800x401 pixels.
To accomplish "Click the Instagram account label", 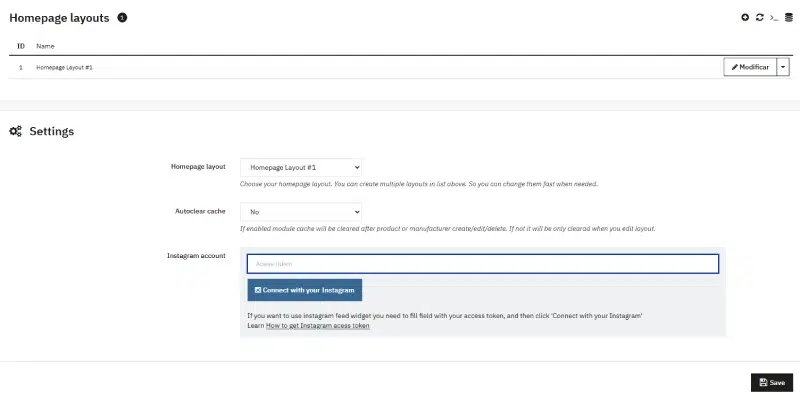I will pos(196,256).
